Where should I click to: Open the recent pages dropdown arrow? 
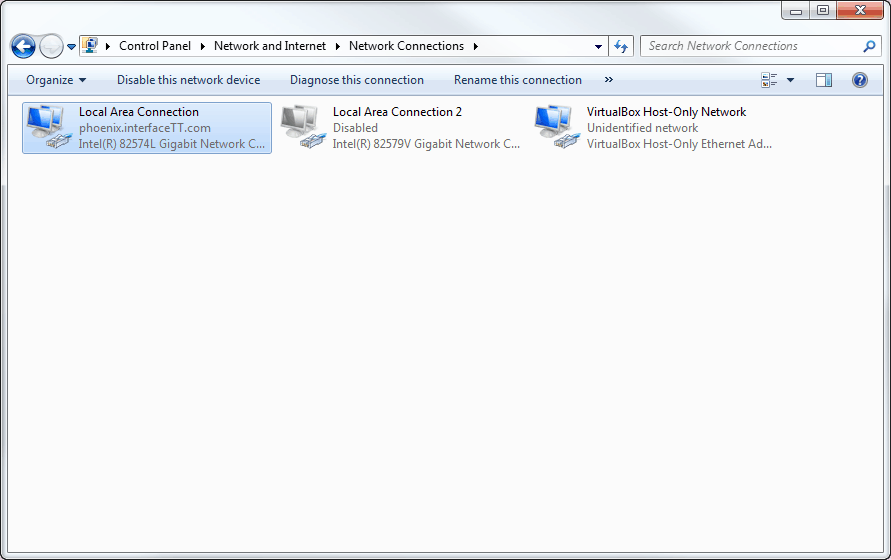71,47
